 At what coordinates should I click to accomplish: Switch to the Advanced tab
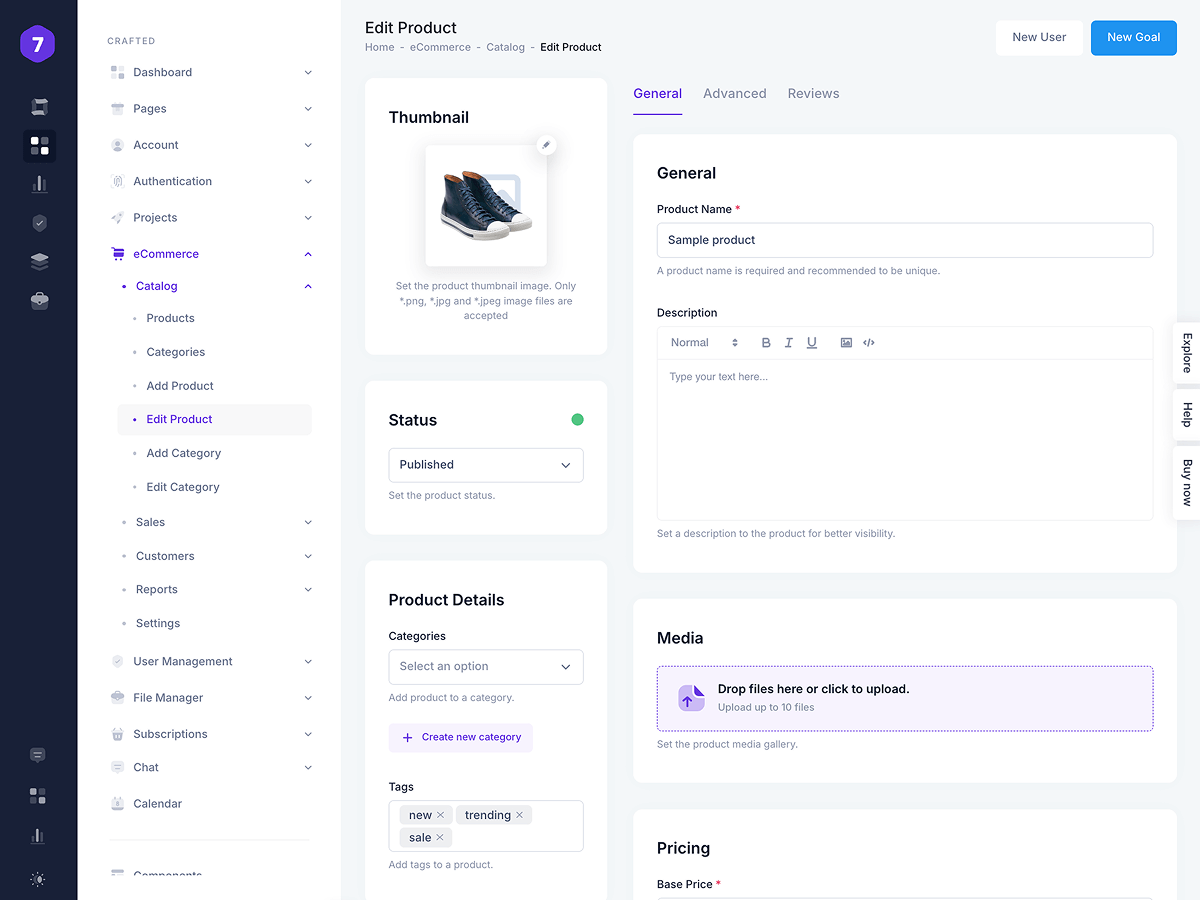coord(734,94)
